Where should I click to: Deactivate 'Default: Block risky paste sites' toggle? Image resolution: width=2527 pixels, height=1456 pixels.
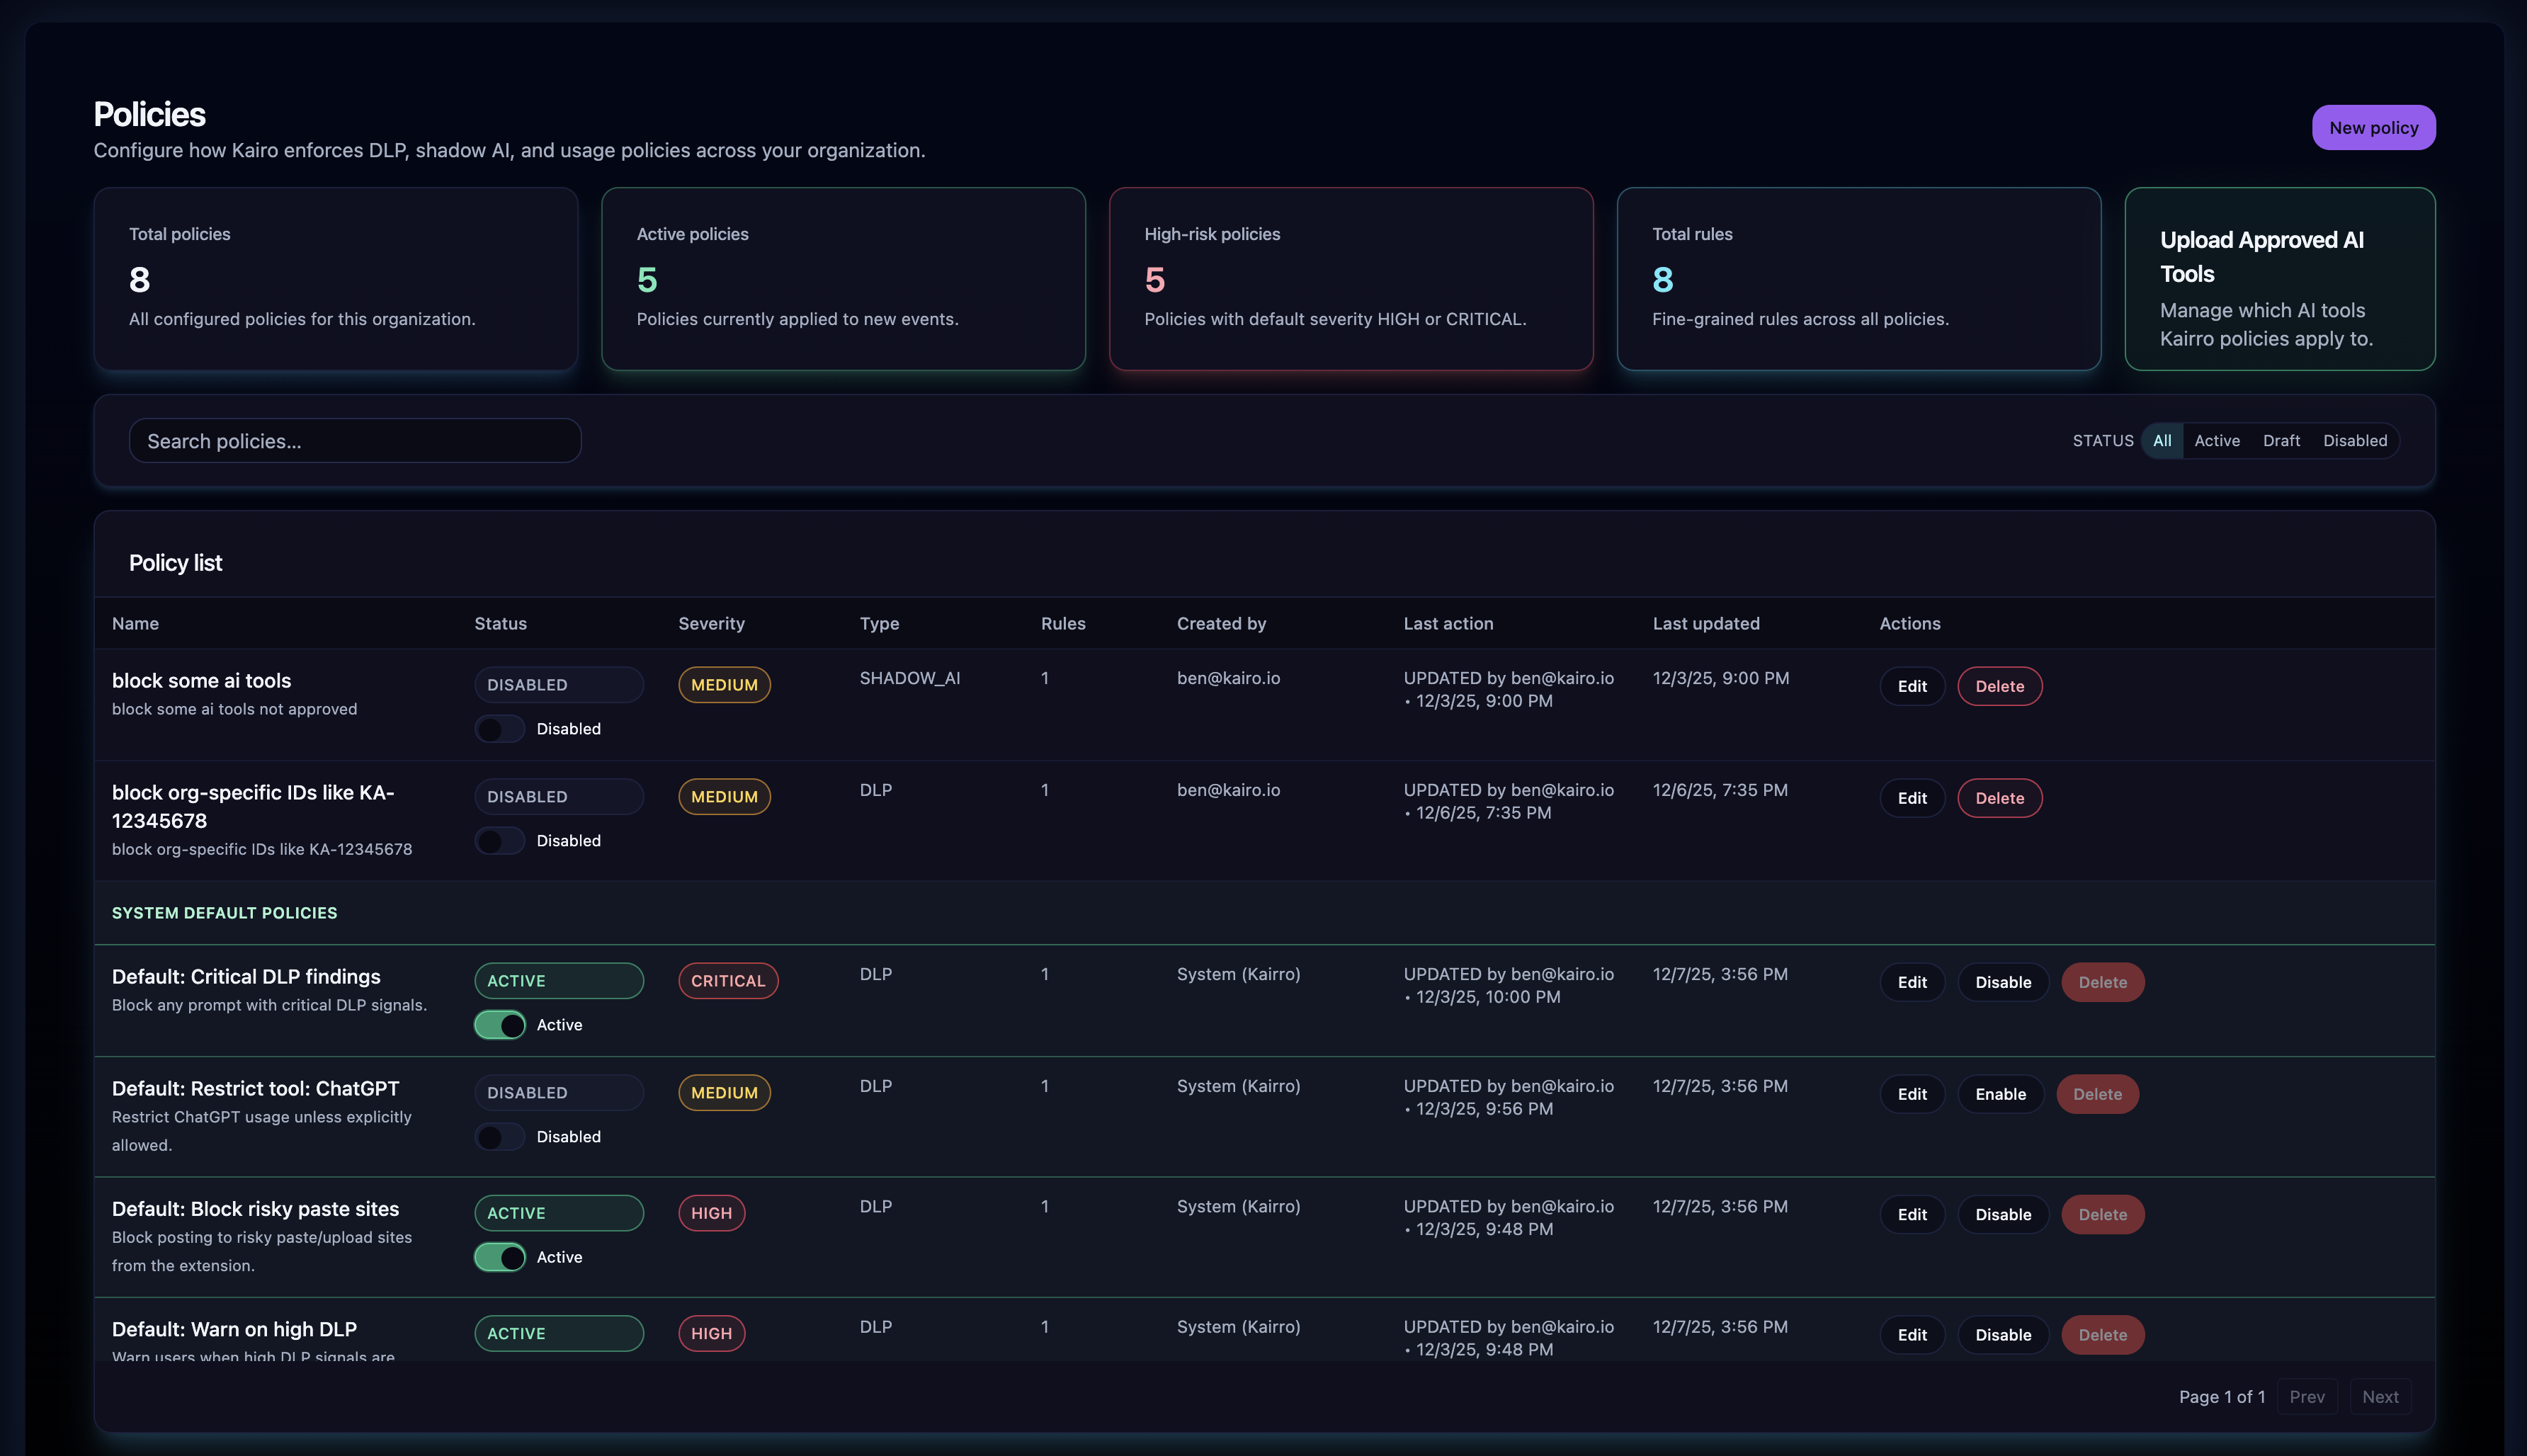coord(499,1257)
